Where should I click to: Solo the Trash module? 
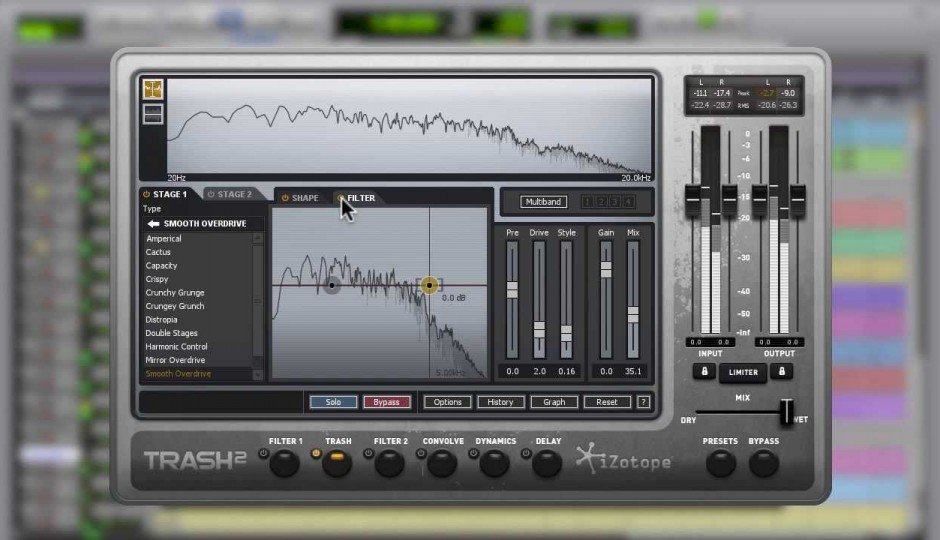click(333, 402)
